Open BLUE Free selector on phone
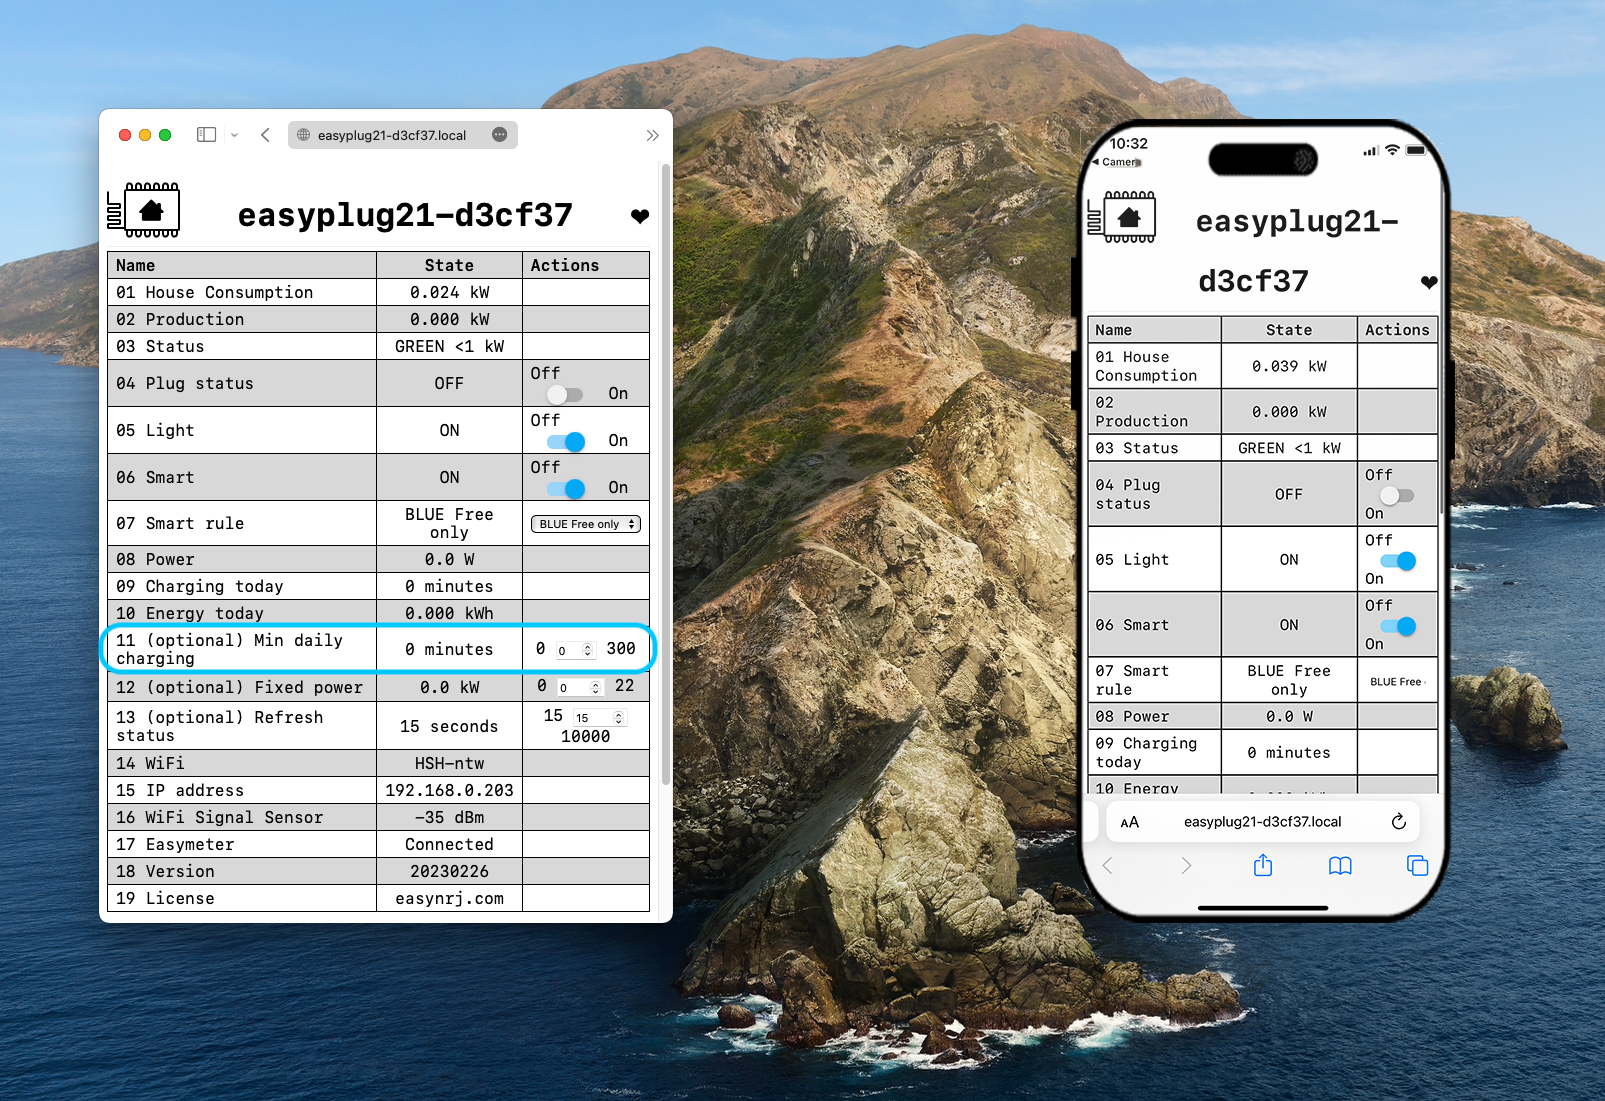Viewport: 1605px width, 1101px height. (1397, 682)
